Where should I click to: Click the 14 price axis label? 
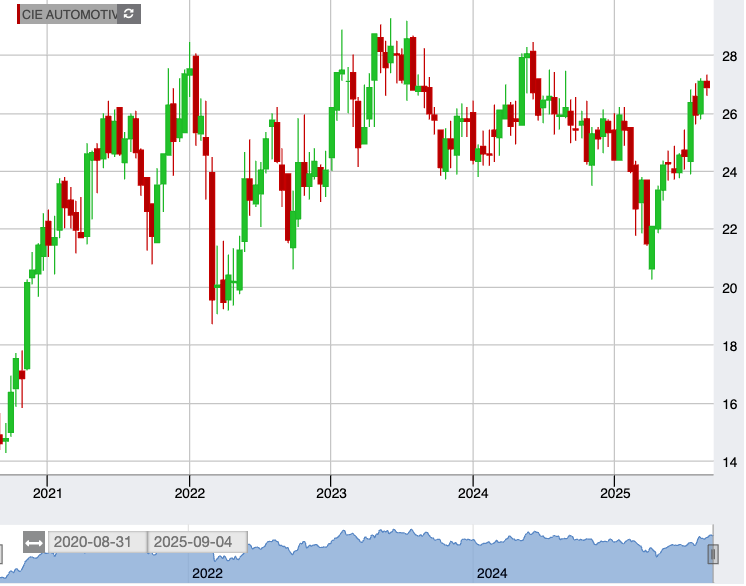pos(729,462)
